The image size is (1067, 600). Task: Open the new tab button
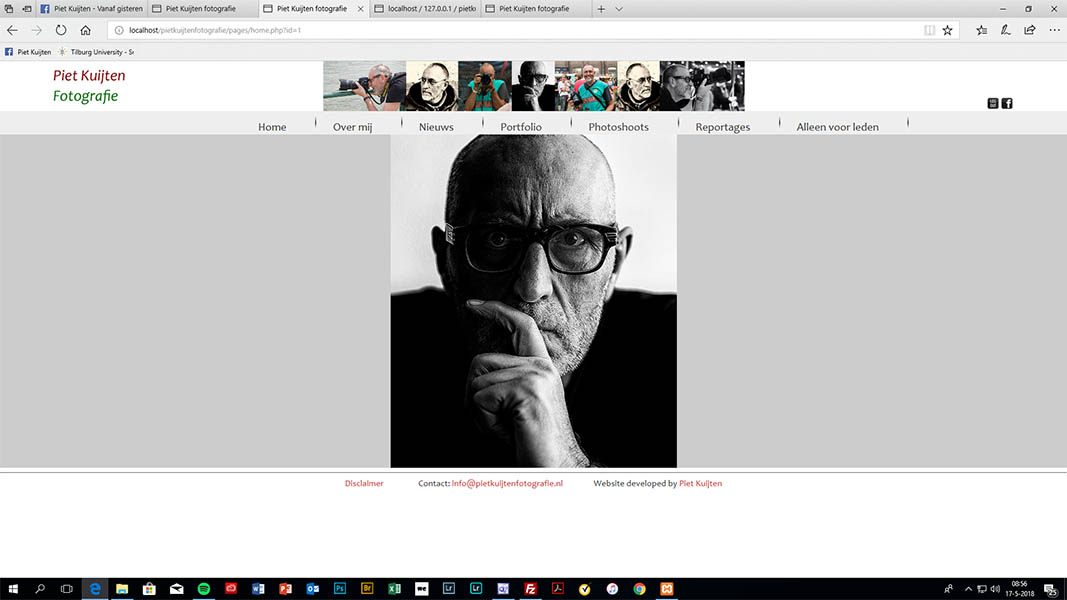601,9
